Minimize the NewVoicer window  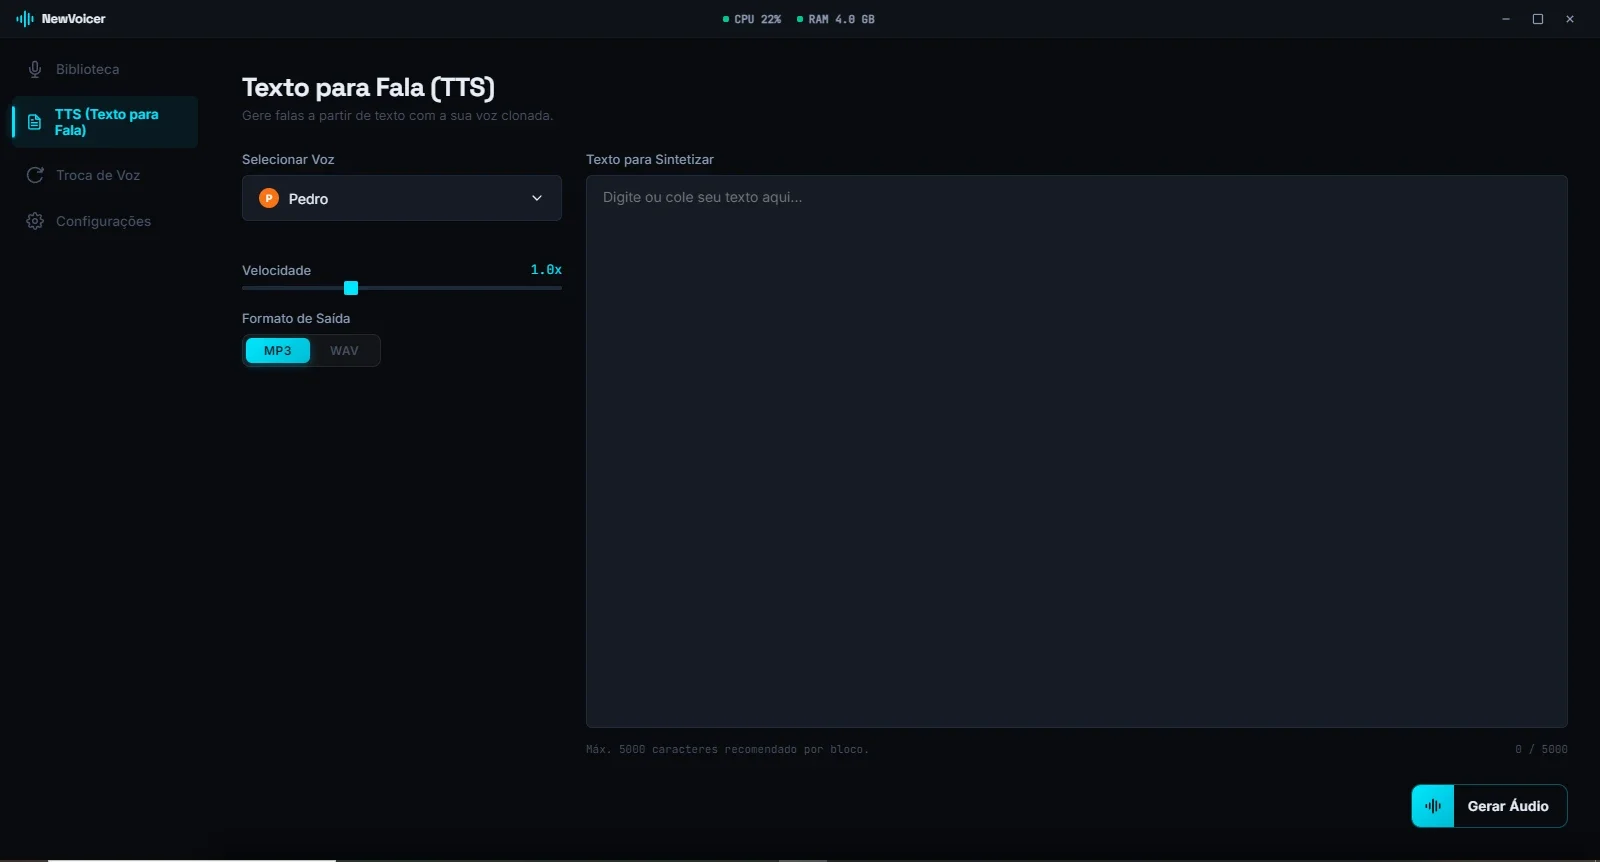tap(1506, 19)
